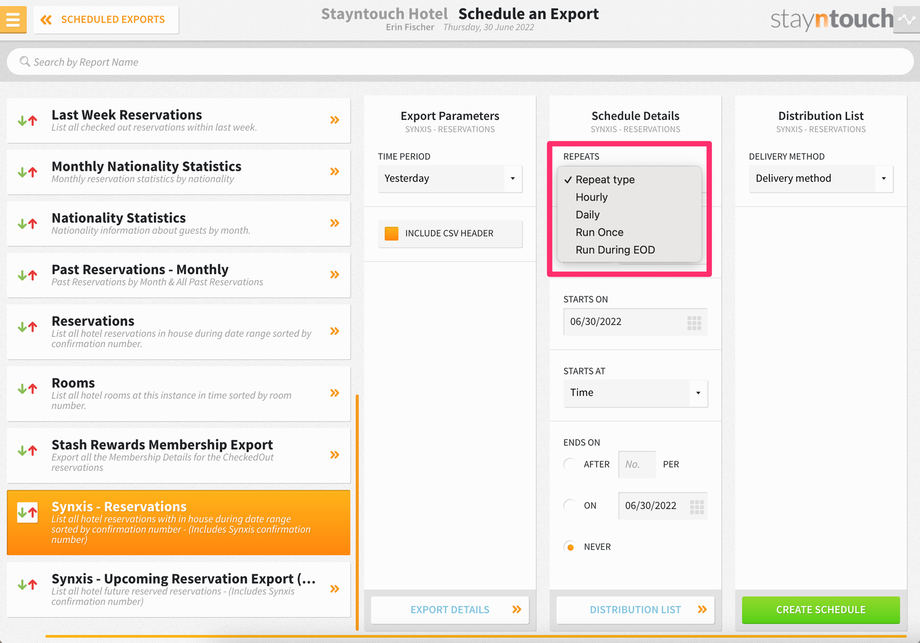
Task: Choose Run During EOD option
Action: (x=629, y=250)
